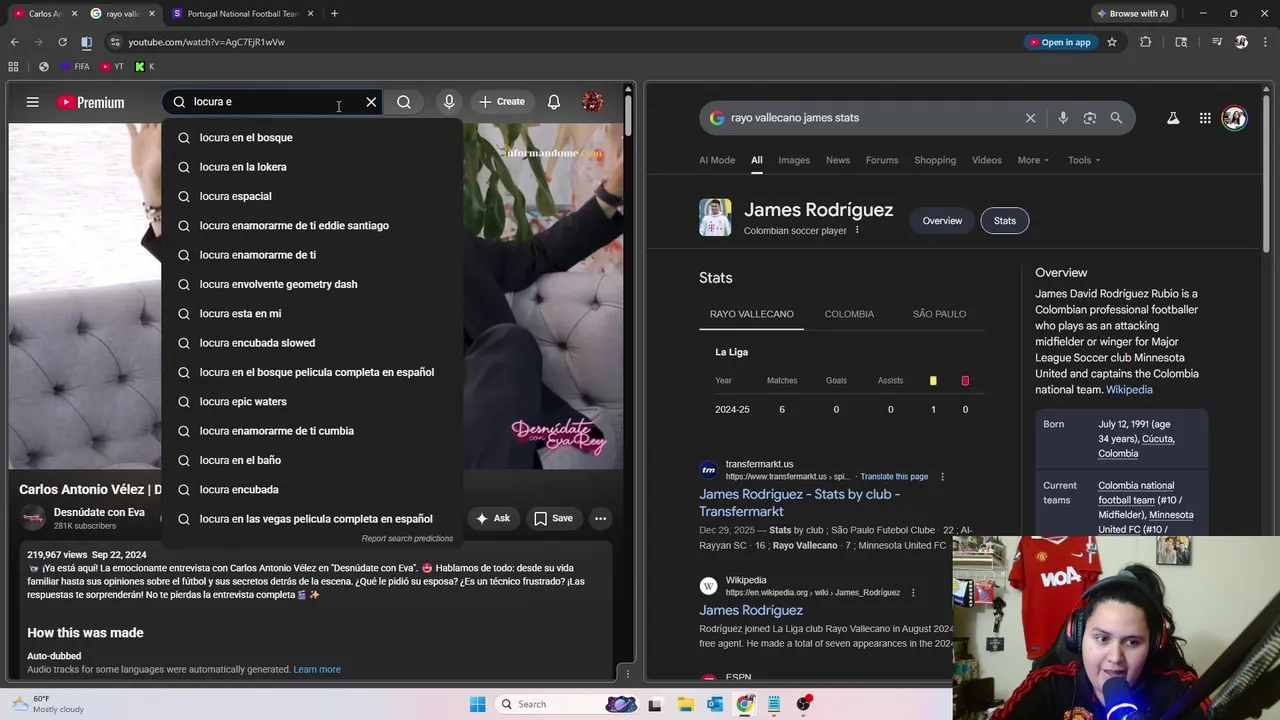Click the Ask button under the video
The height and width of the screenshot is (720, 1280).
pyautogui.click(x=492, y=518)
